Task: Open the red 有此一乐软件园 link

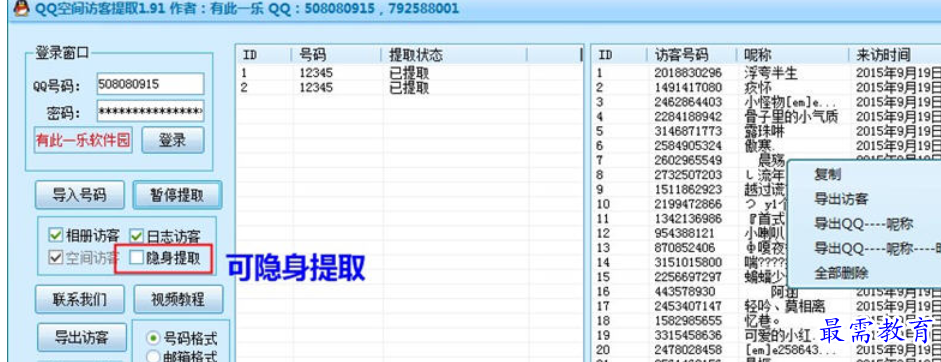Action: tap(83, 140)
